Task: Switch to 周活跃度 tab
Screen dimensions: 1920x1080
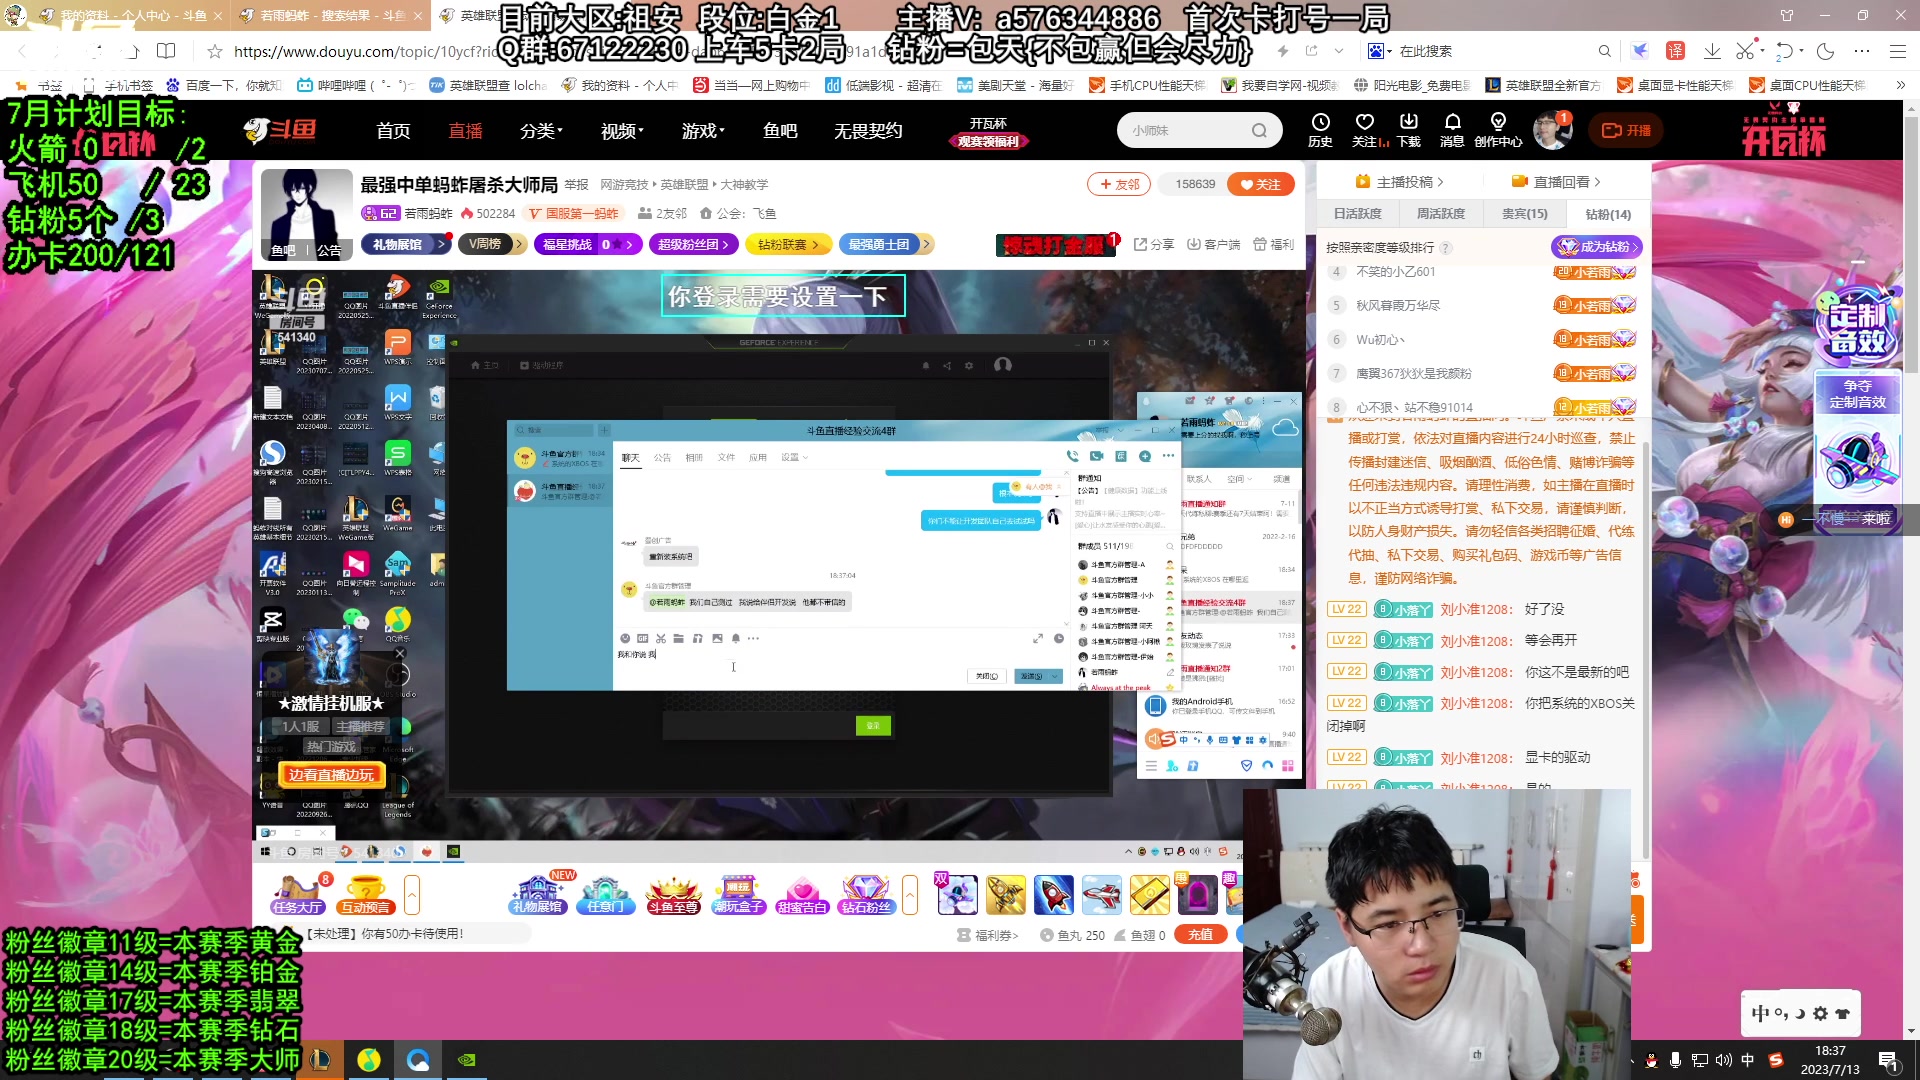Action: click(1440, 214)
